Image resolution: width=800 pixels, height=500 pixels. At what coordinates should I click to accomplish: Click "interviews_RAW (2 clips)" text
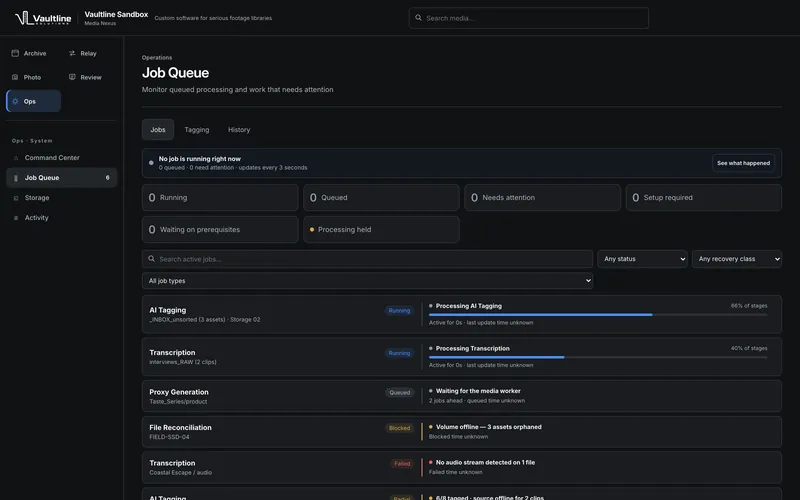click(x=183, y=362)
